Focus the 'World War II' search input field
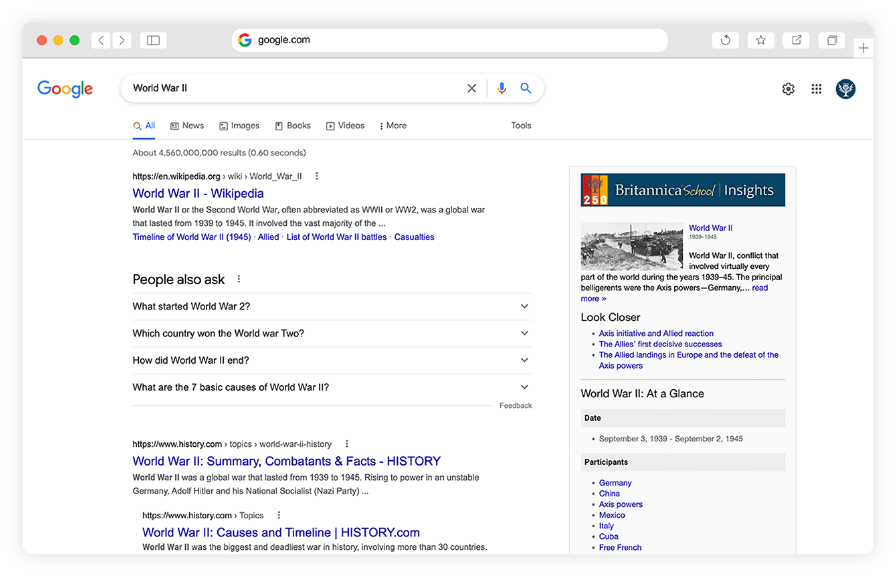 (x=296, y=88)
